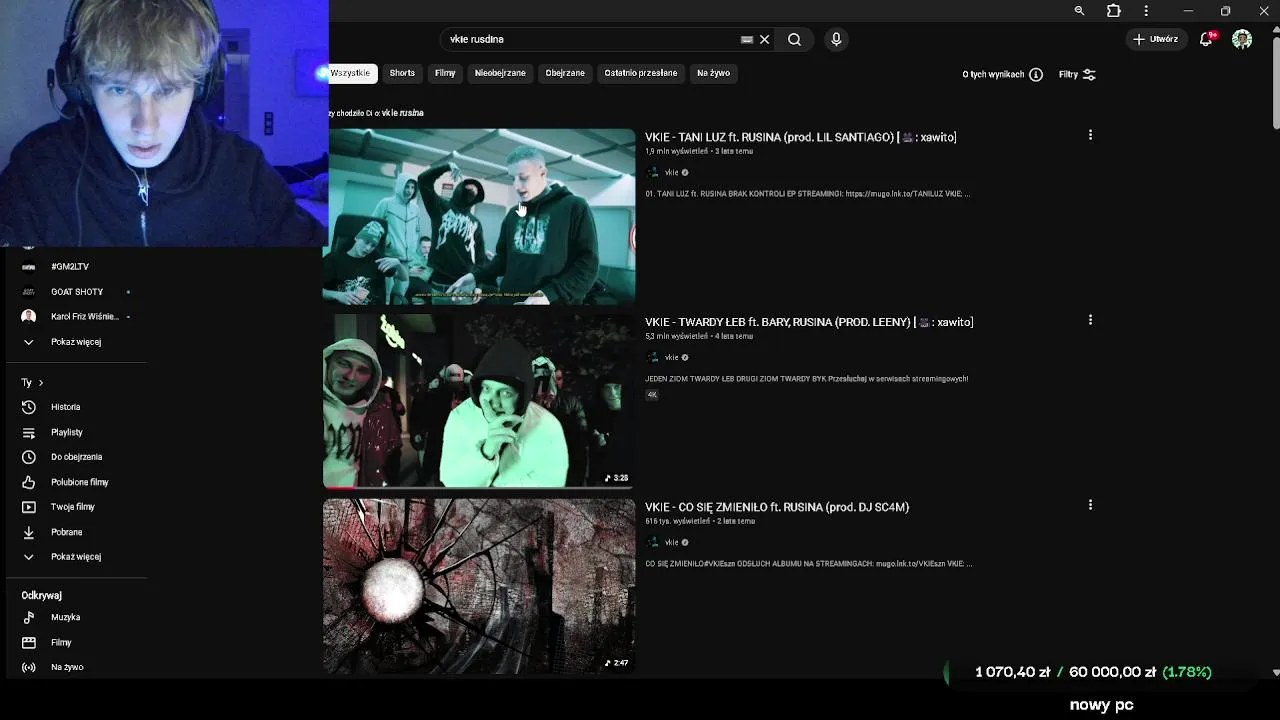
Task: Open the vkie channel name under CO SIĘ ZMIENIŁO
Action: pos(672,542)
